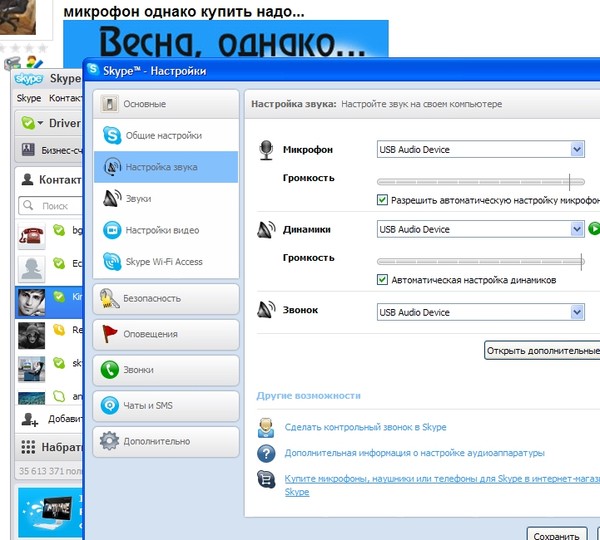Open the Звонок device dropdown
Viewport: 600px width, 540px height.
pos(481,312)
